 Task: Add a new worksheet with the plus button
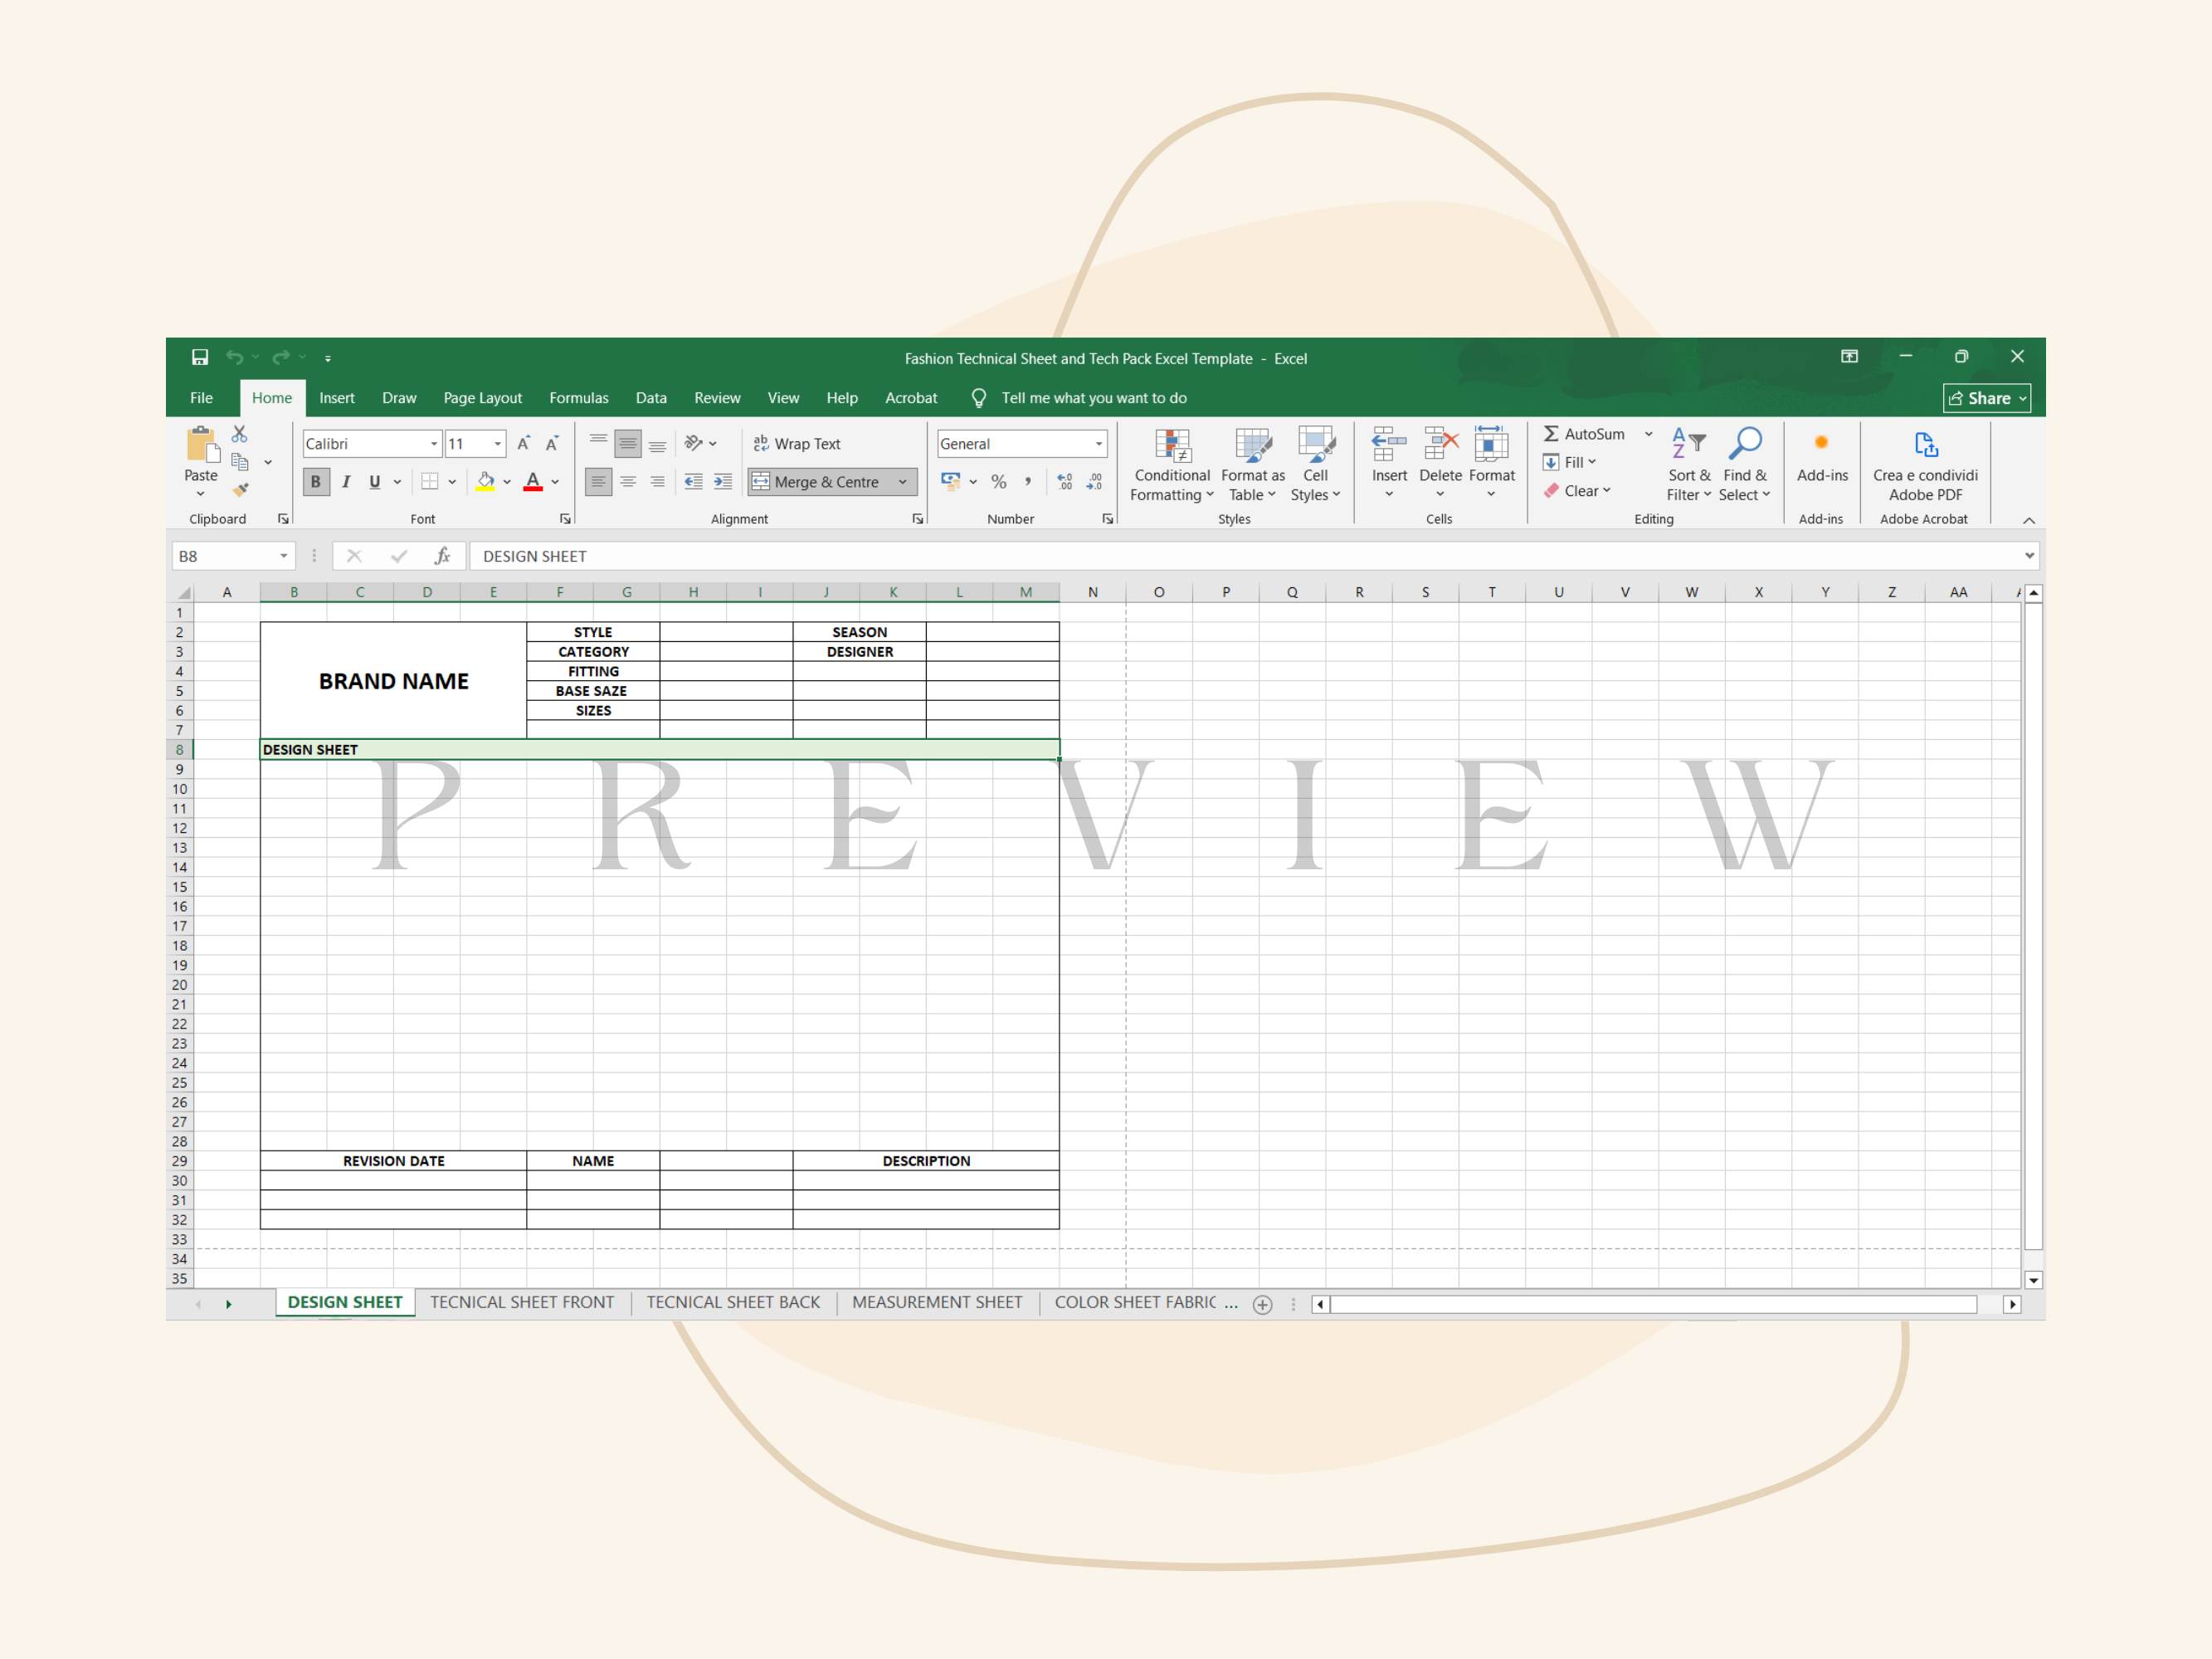(1263, 1304)
